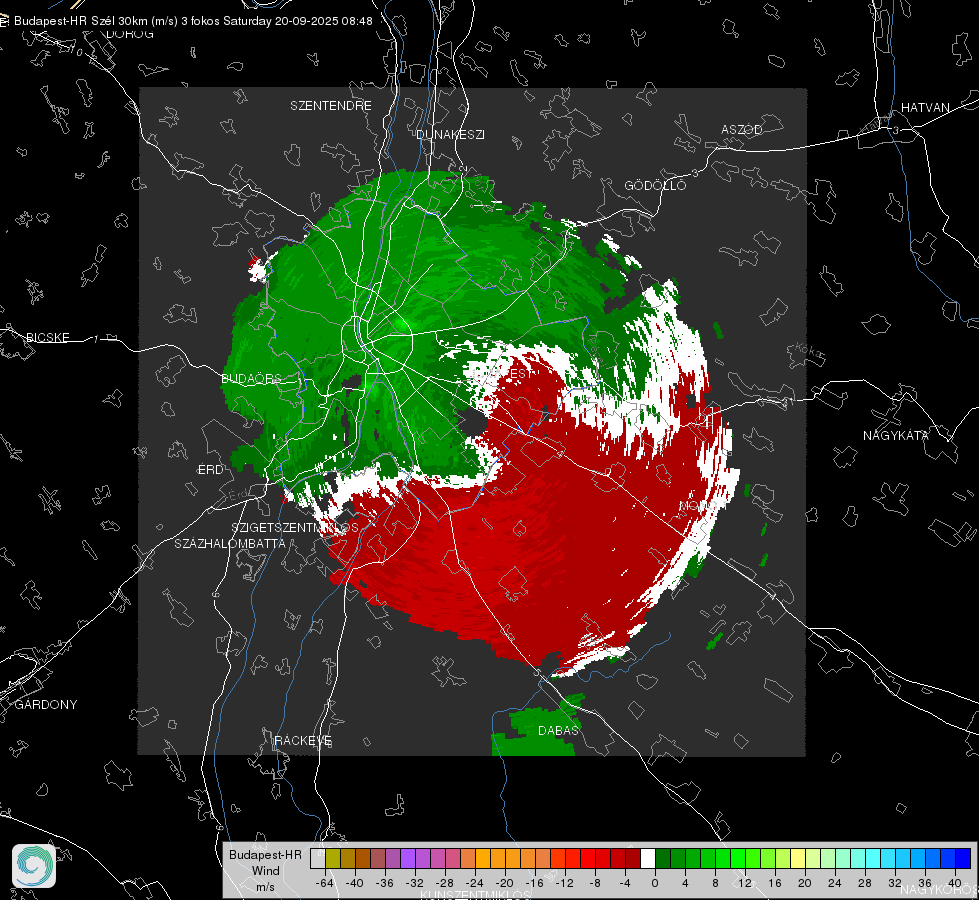
Task: Select the BUDAÖRS city label
Action: point(252,378)
